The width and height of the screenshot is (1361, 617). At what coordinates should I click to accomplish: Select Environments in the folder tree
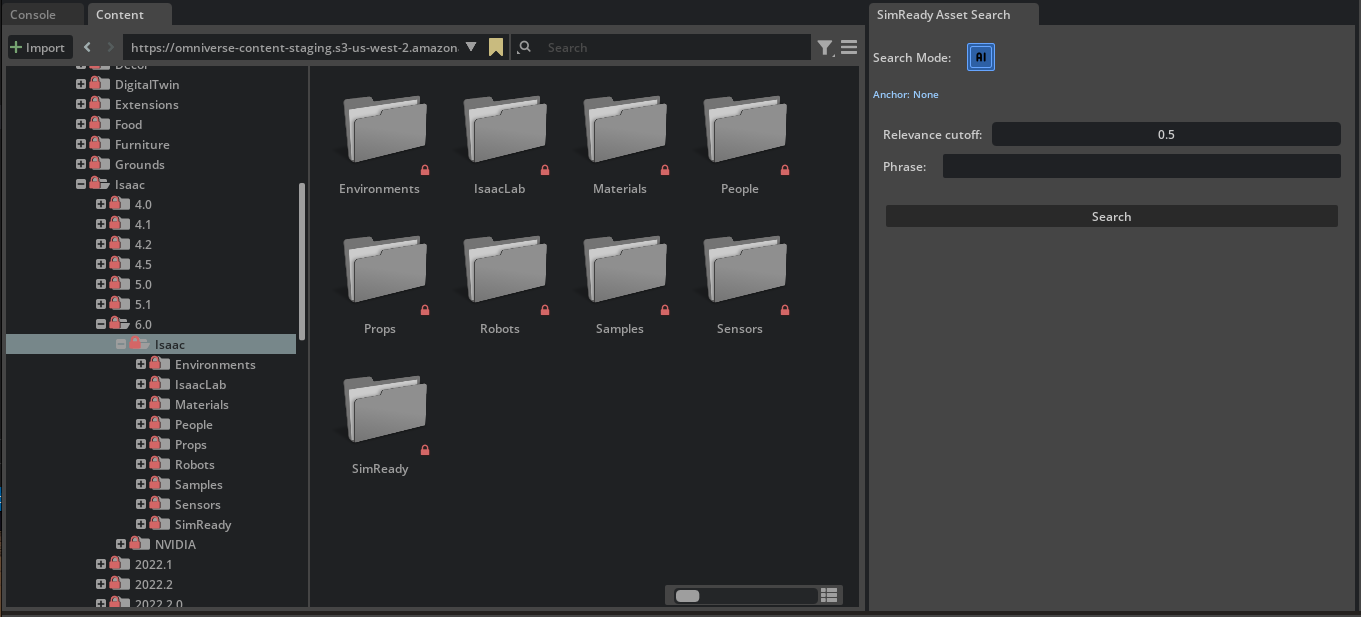tap(215, 365)
